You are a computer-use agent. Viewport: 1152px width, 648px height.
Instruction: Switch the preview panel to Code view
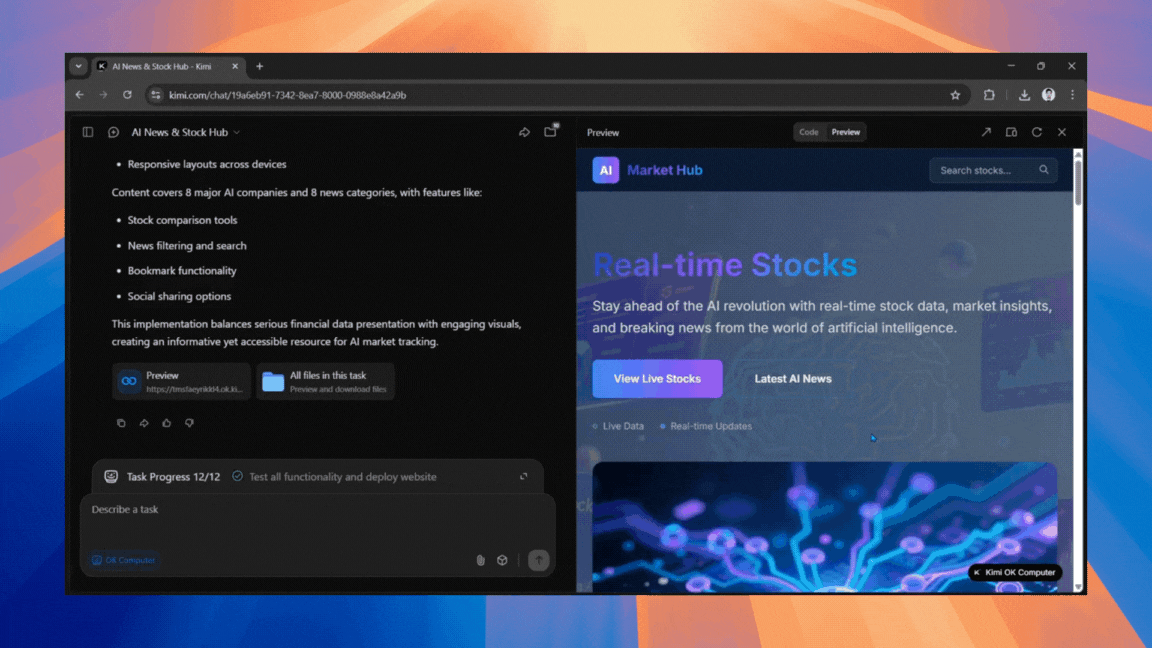808,132
